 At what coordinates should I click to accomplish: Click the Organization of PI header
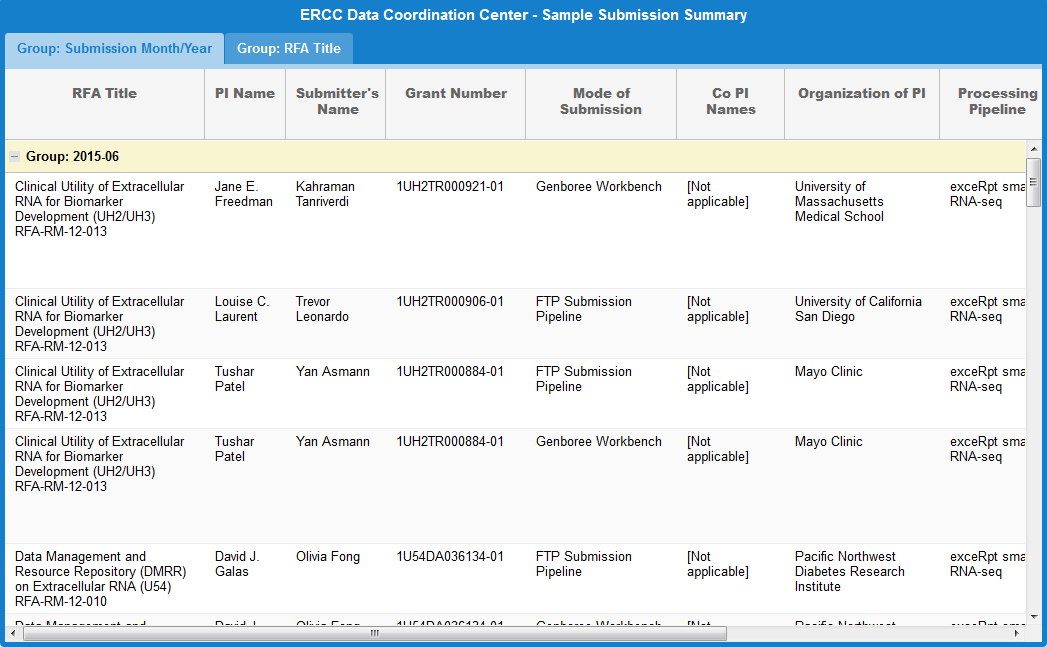point(862,94)
